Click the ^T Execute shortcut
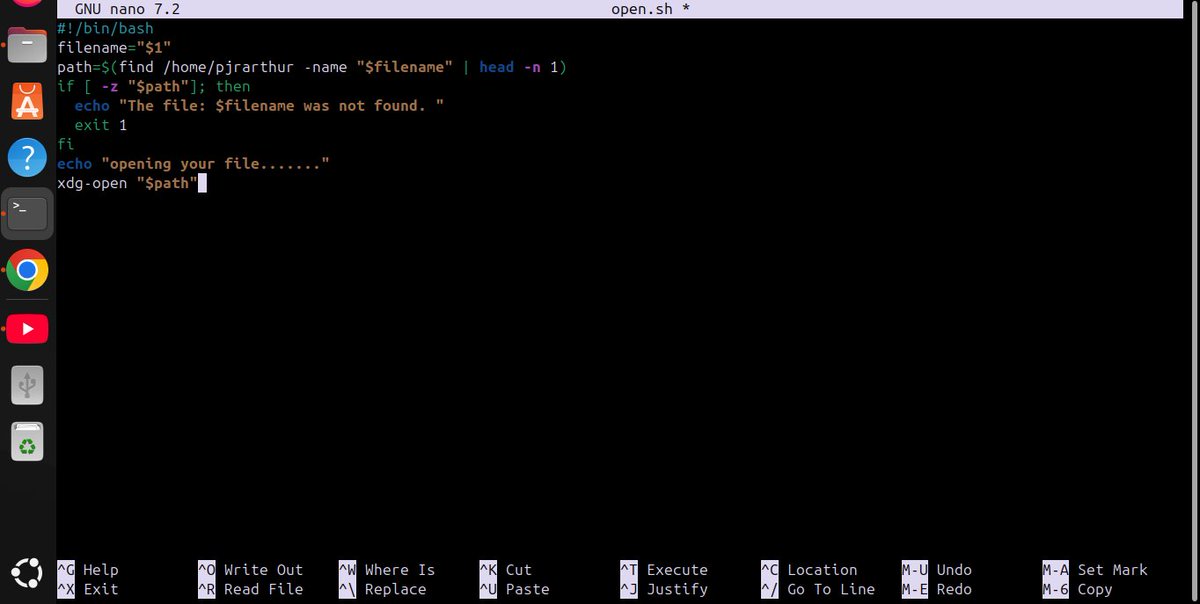This screenshot has width=1200, height=604. 664,570
